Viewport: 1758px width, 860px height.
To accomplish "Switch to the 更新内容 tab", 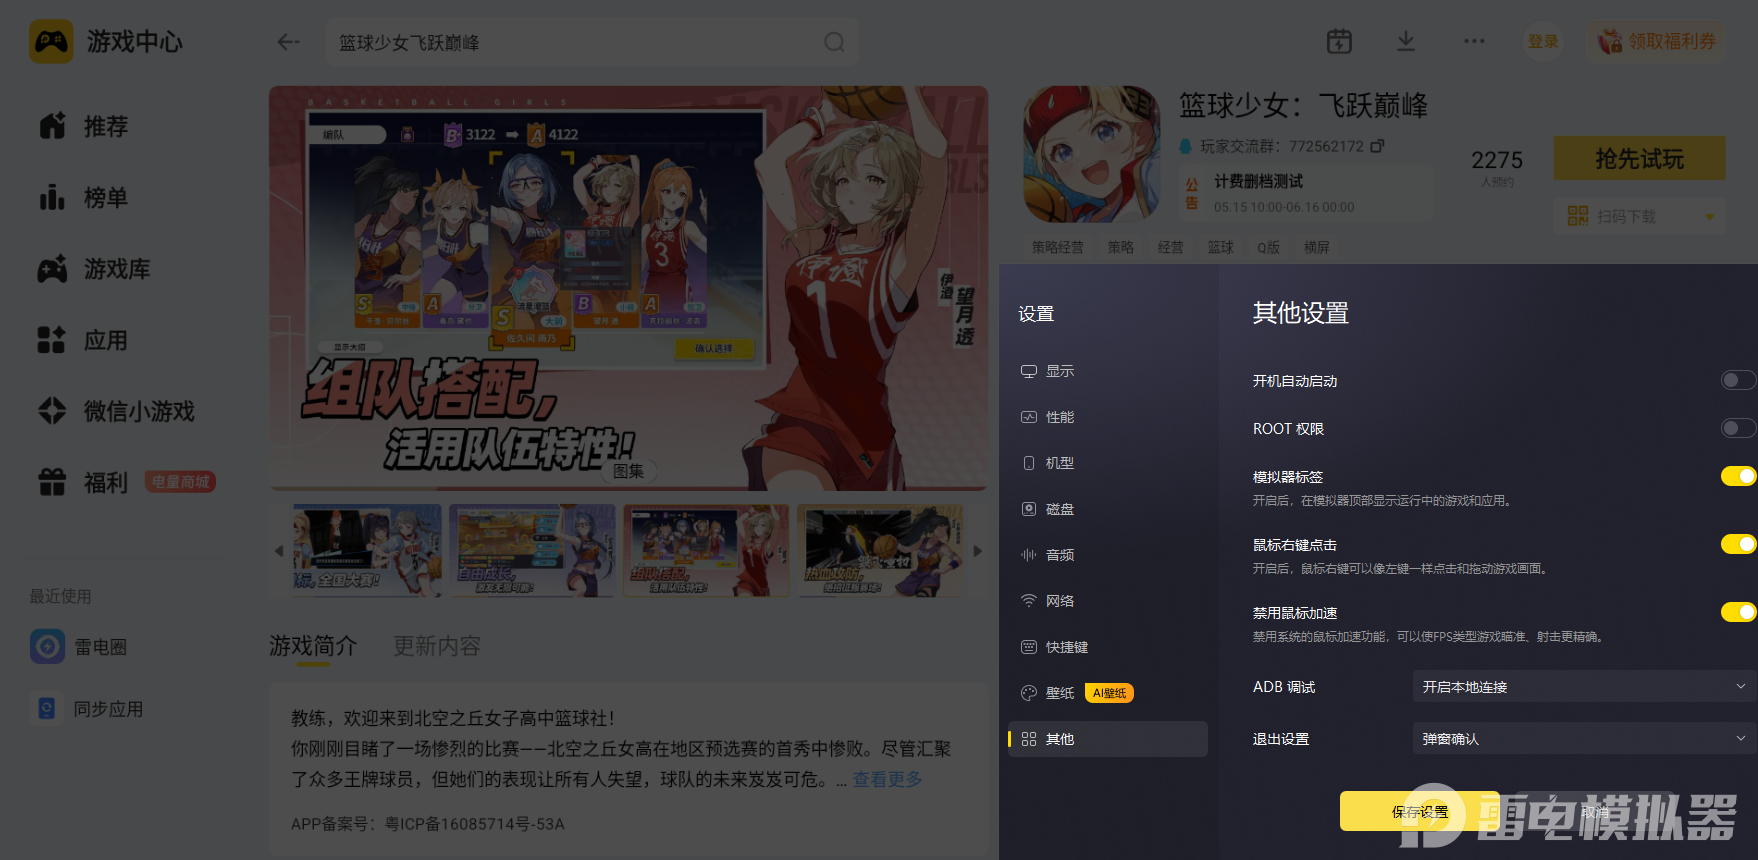I will coord(437,646).
